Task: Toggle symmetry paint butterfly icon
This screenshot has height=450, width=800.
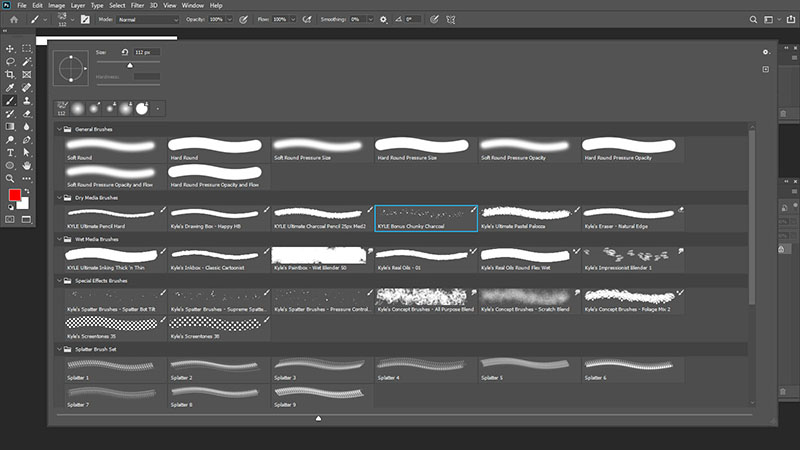Action: tap(451, 19)
